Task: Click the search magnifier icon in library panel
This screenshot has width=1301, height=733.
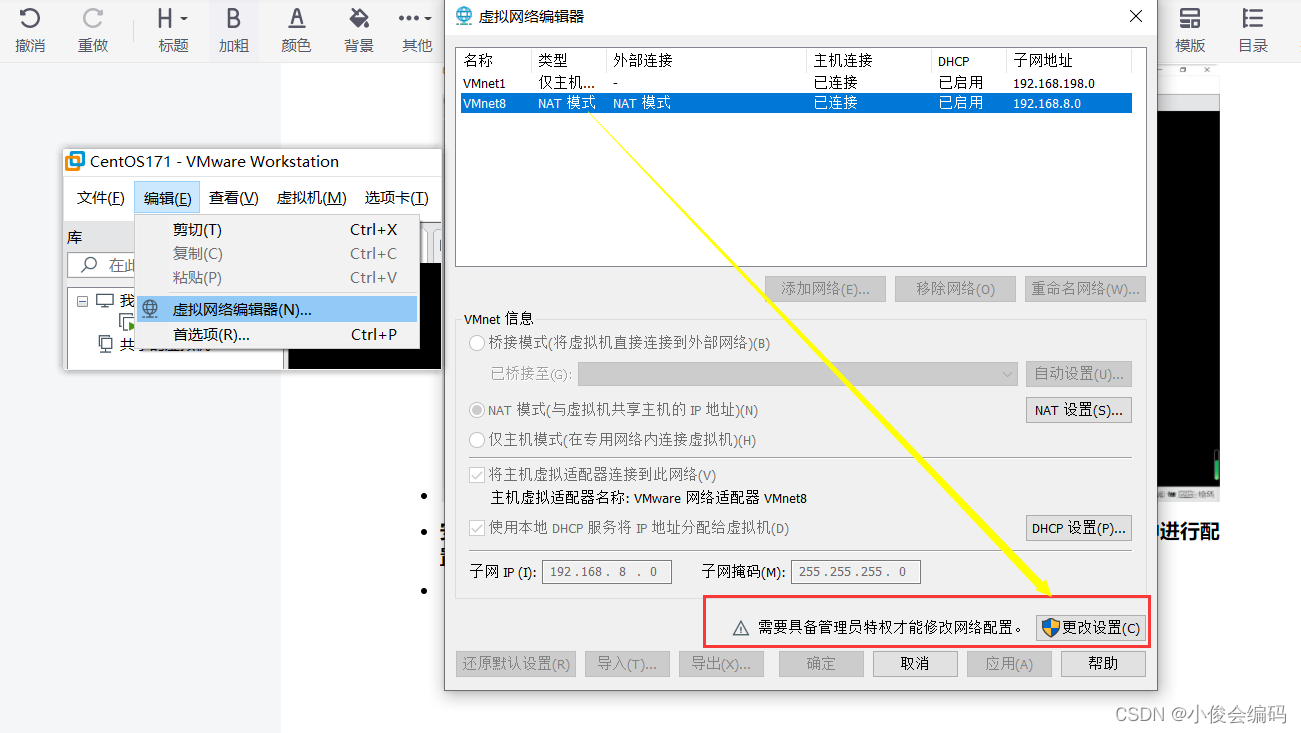Action: [x=89, y=265]
